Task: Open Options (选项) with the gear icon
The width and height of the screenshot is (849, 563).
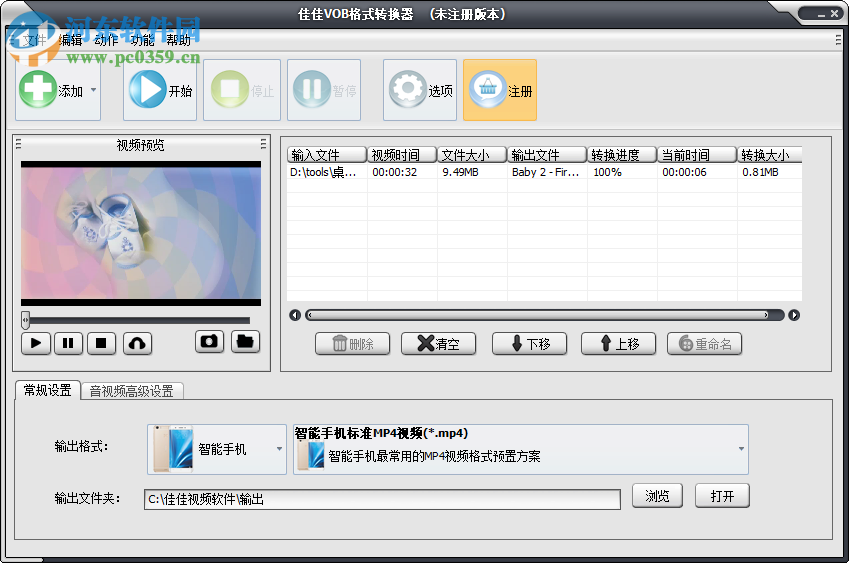Action: [x=420, y=90]
